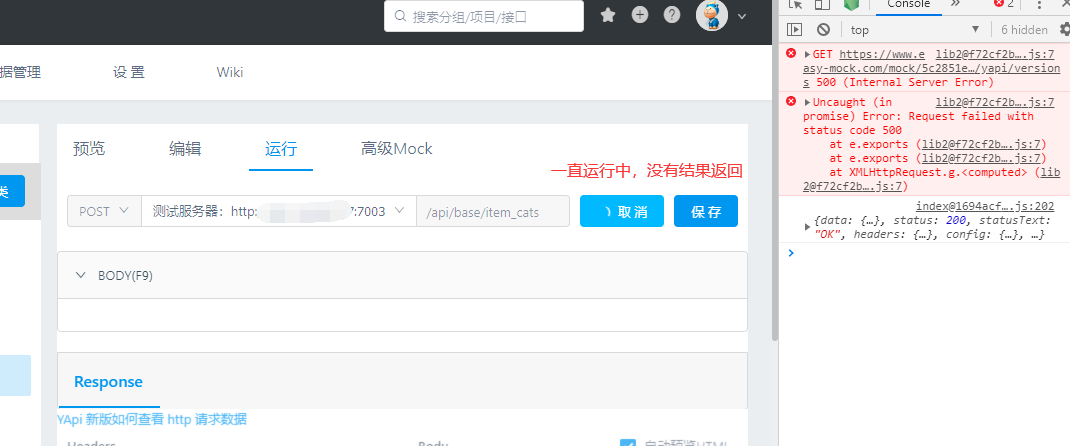Open the POST method dropdown

pyautogui.click(x=104, y=211)
